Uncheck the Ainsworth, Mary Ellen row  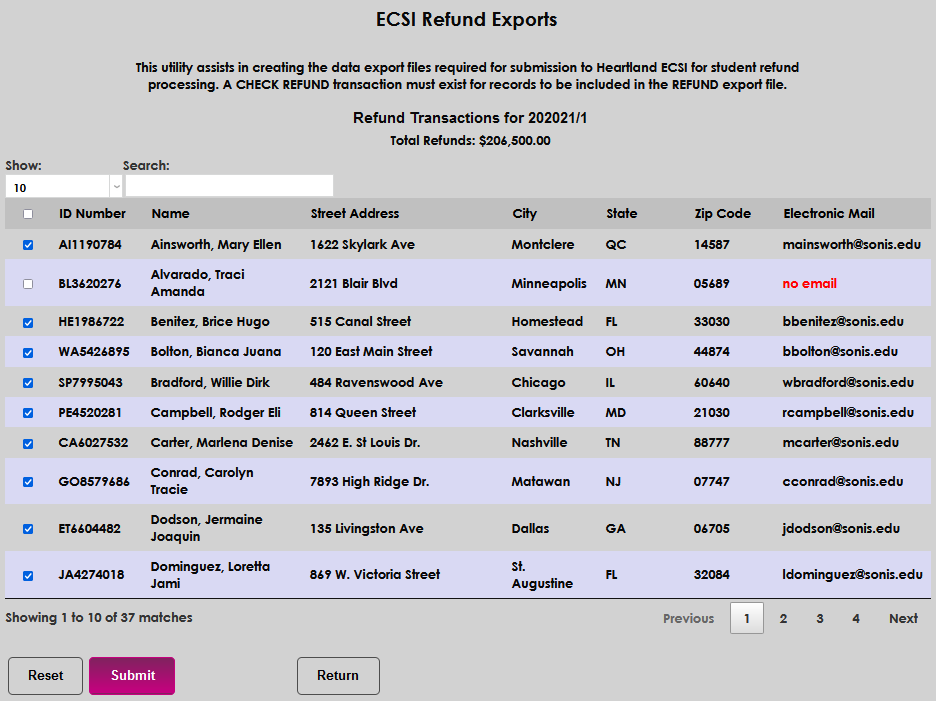(27, 244)
